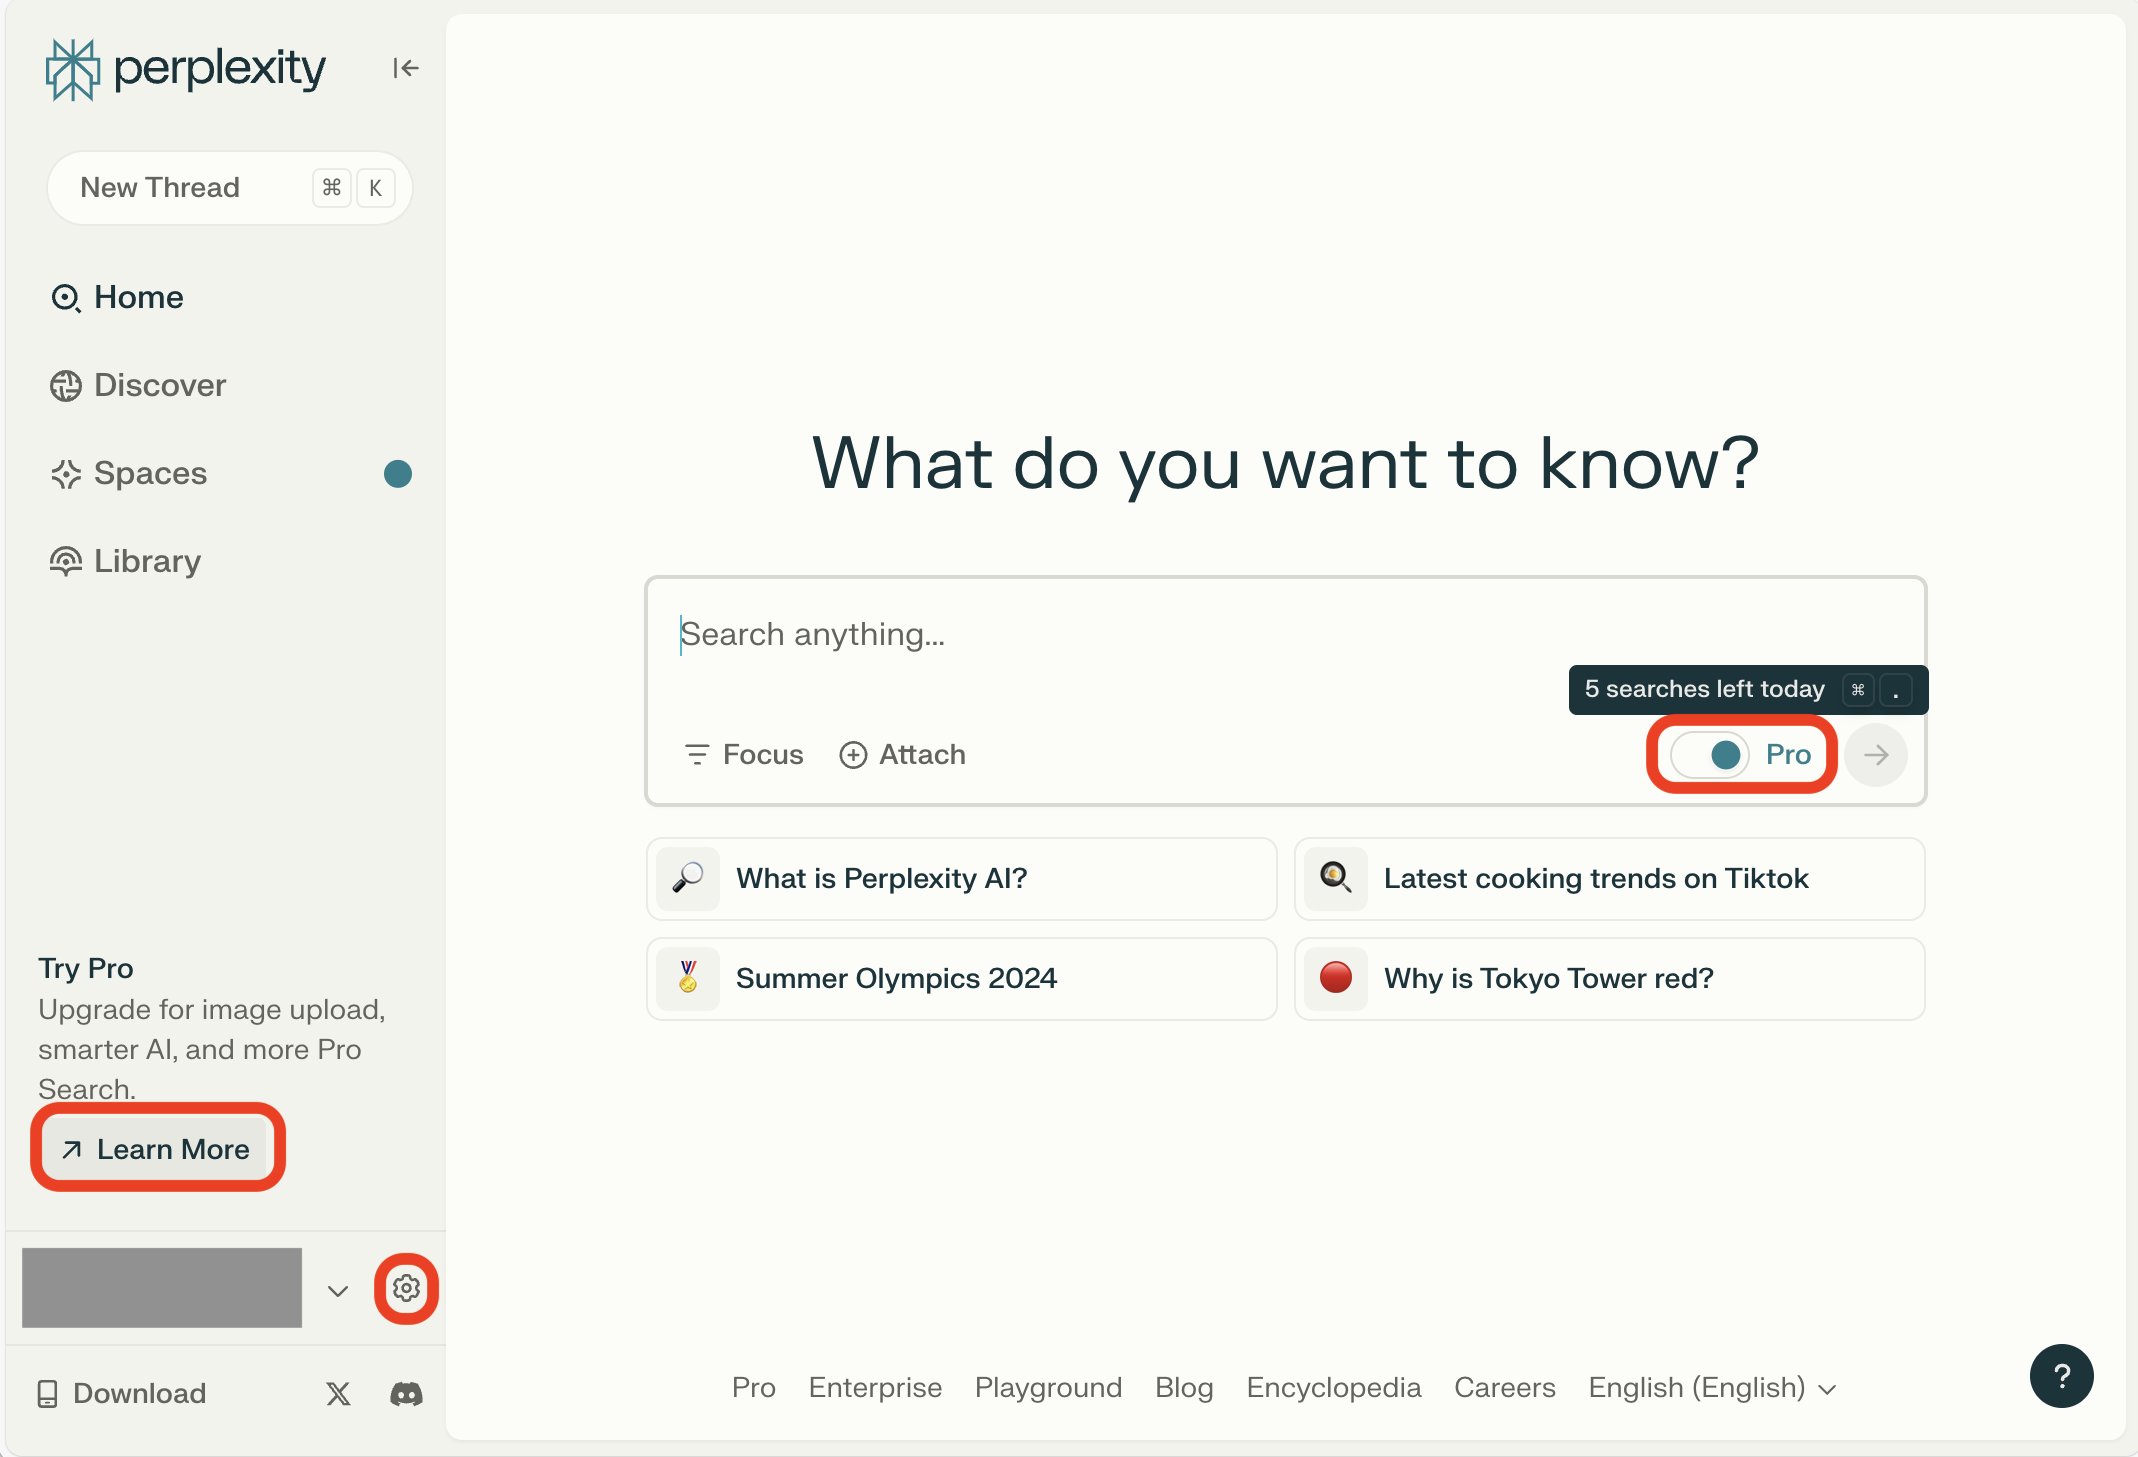Open the Discord icon link
The image size is (2138, 1457).
pos(406,1394)
